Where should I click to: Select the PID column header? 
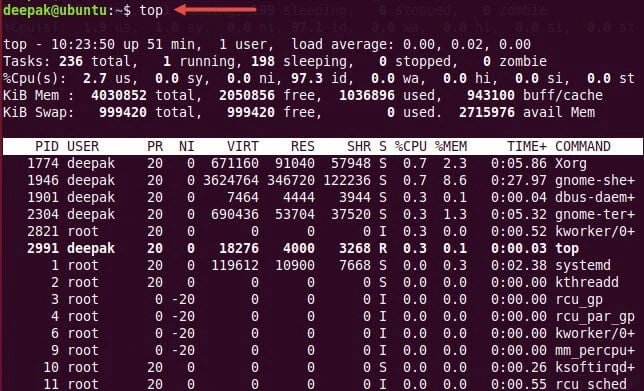(46, 146)
